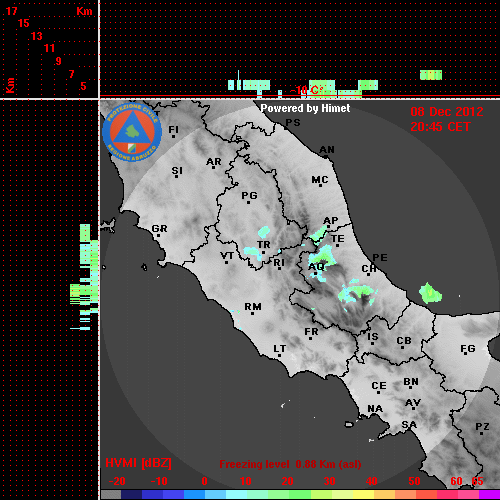Click the CH city label
Image resolution: width=500 pixels, height=500 pixels.
tap(369, 268)
